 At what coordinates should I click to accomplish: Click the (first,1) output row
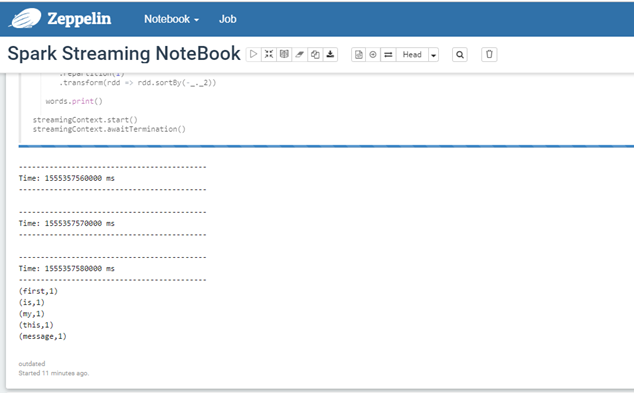pos(38,291)
